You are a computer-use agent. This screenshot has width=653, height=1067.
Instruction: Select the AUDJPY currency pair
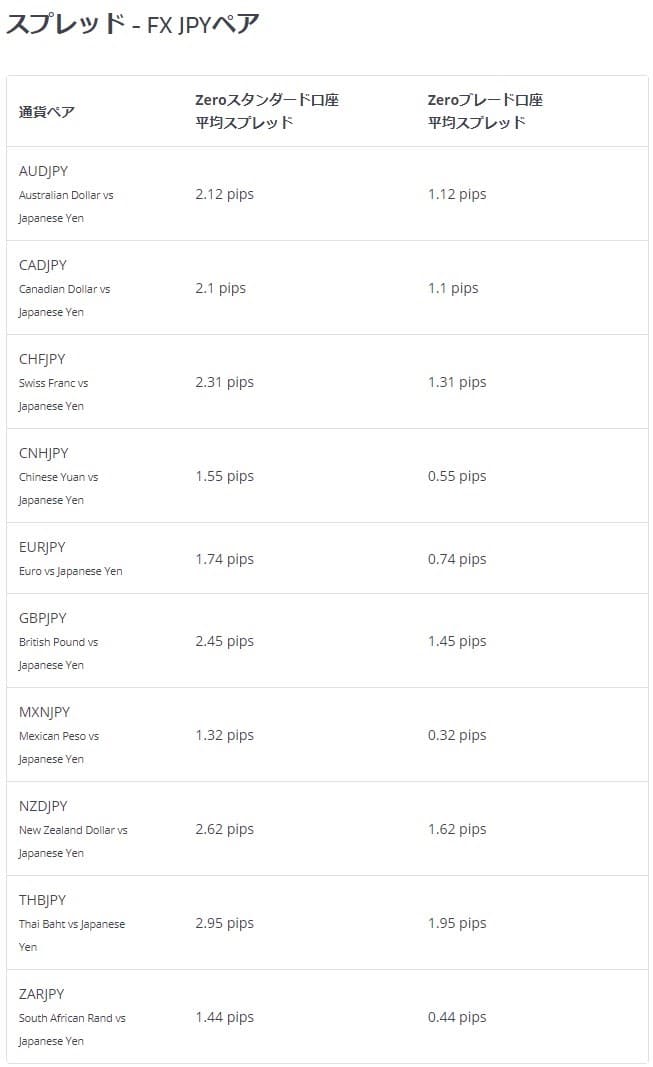pos(44,171)
